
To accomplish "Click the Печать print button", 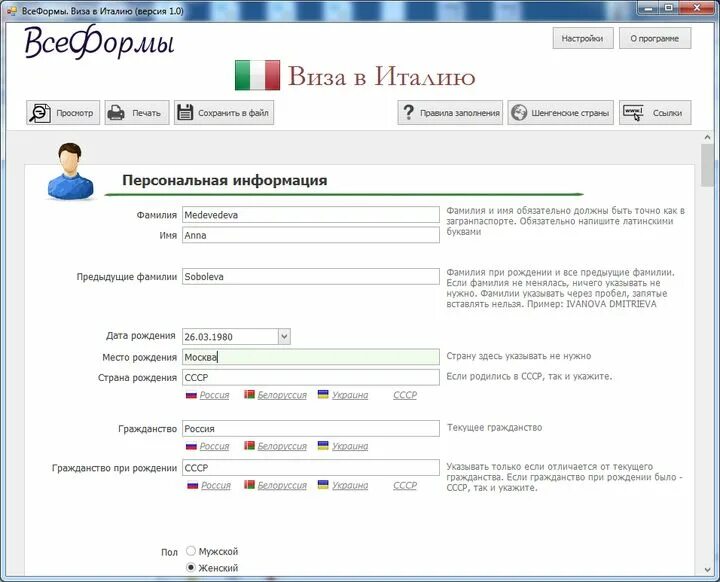I will [x=137, y=113].
